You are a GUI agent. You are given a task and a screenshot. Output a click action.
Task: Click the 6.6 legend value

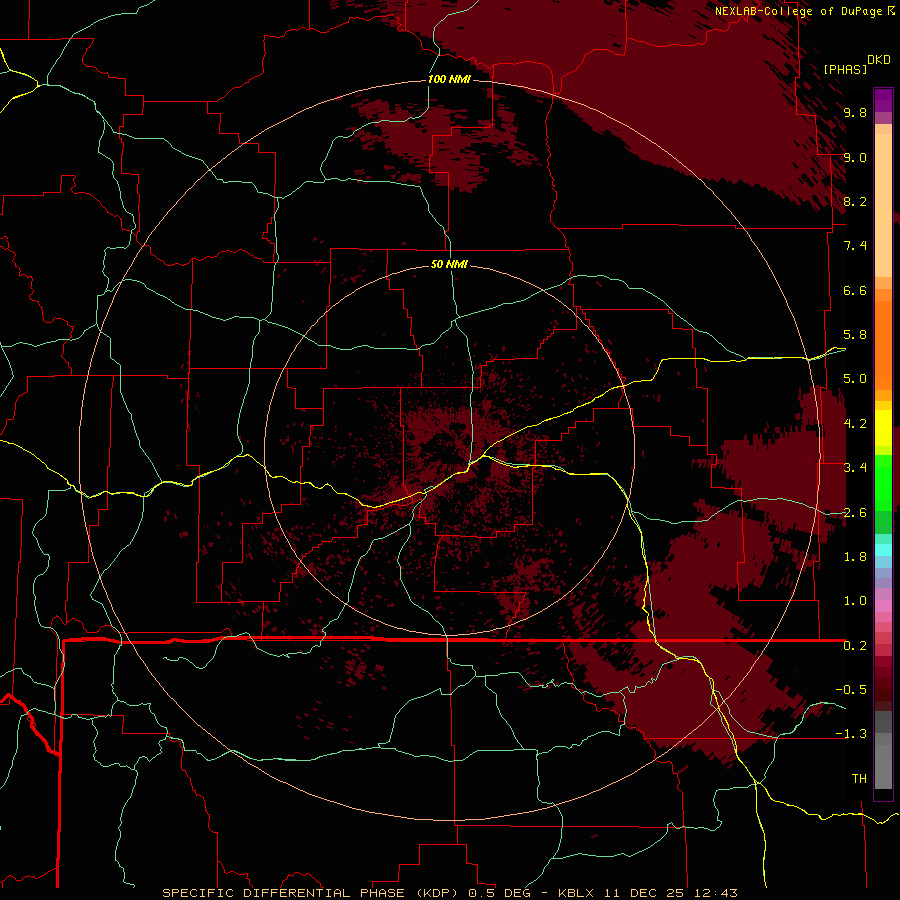pos(855,290)
